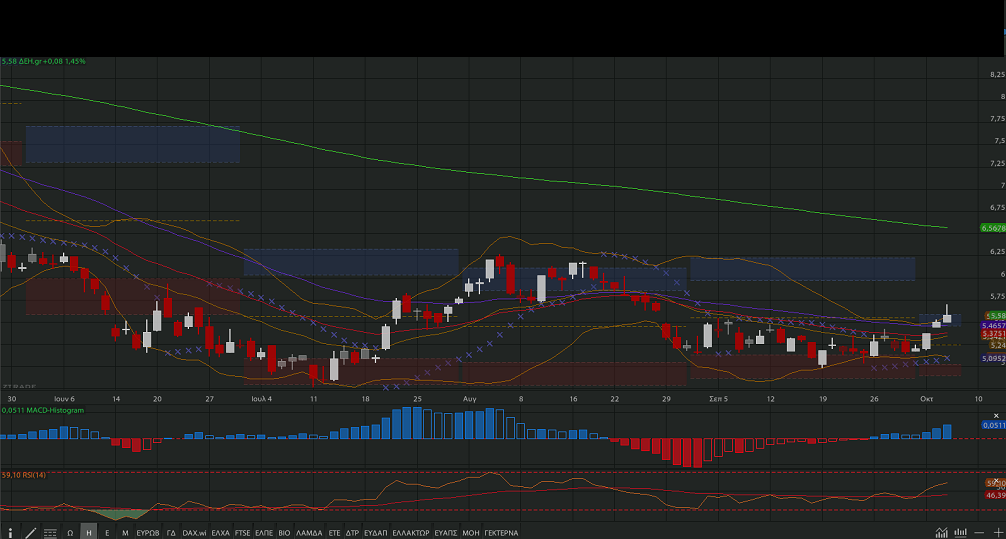Open the ΓΕΚΤΕΡΝΑ symbol tab
1006x539 pixels.
tap(501, 533)
